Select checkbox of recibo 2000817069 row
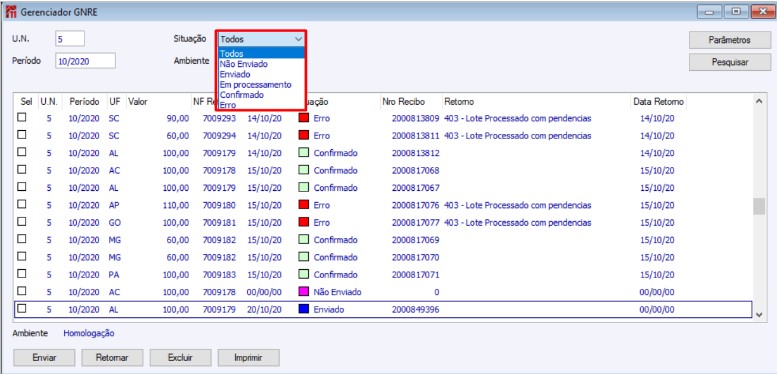 click(x=22, y=239)
